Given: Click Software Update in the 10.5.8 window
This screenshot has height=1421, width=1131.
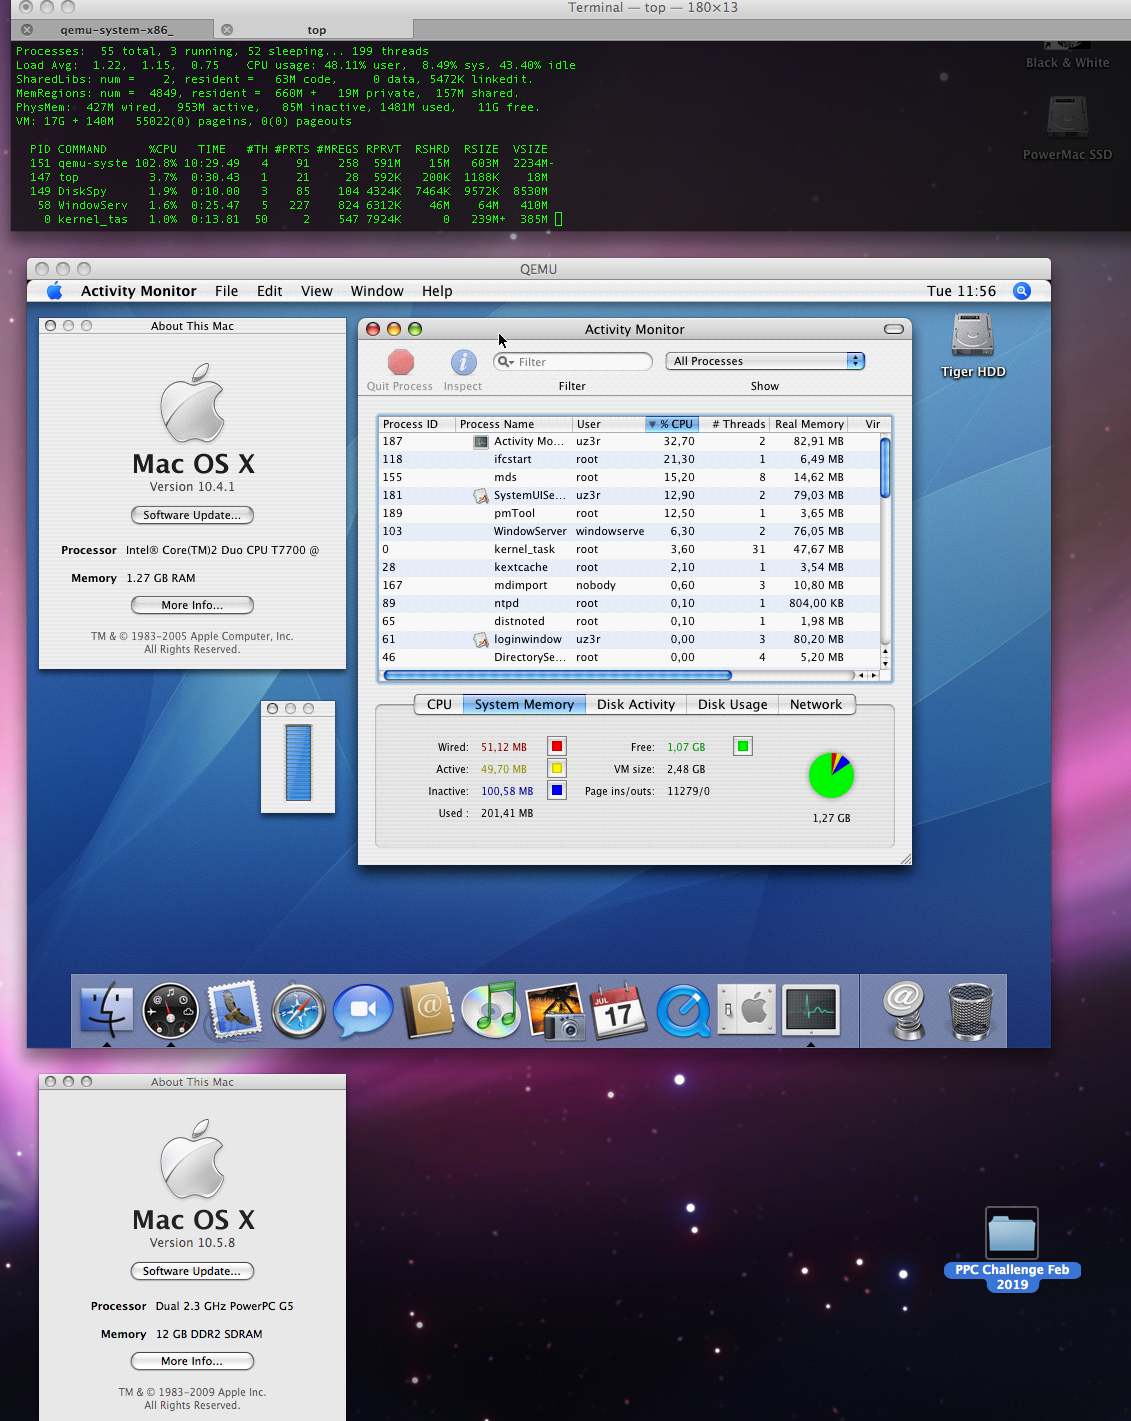Looking at the screenshot, I should [192, 1271].
